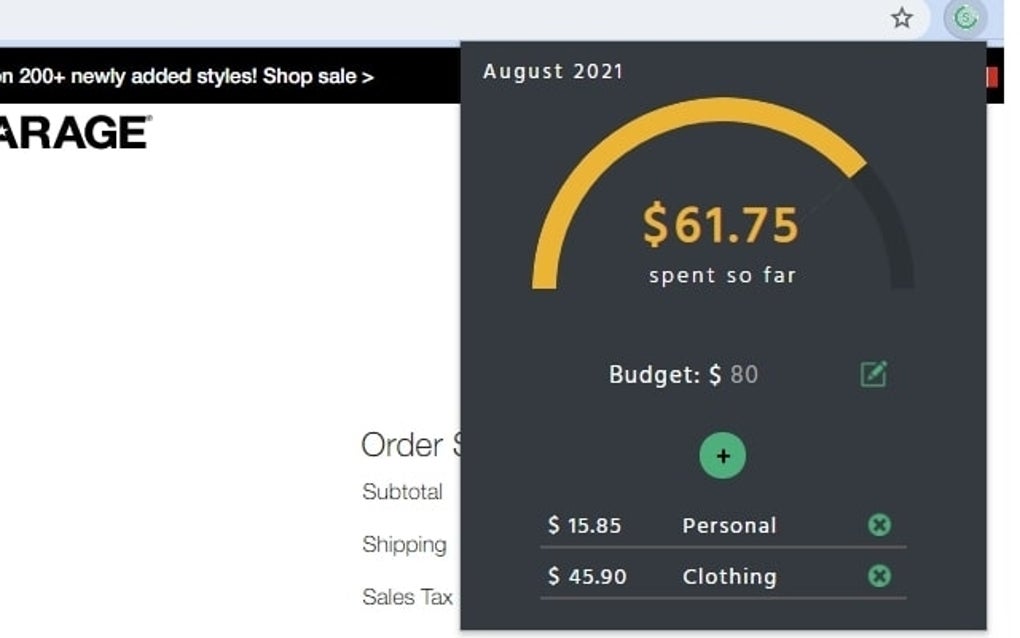1020x638 pixels.
Task: Click the $61.75 spent so far total
Action: coord(718,226)
